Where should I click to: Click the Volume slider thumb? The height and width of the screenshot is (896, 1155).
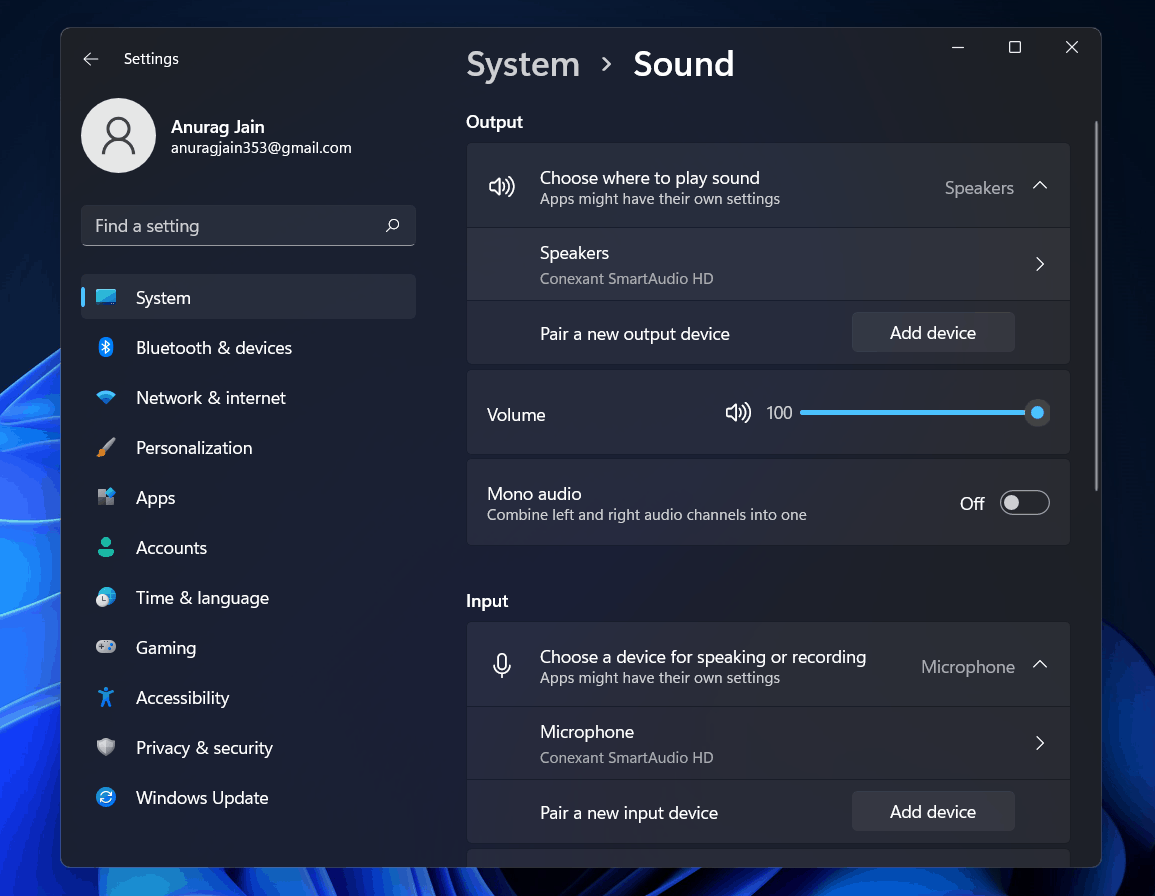pyautogui.click(x=1037, y=413)
